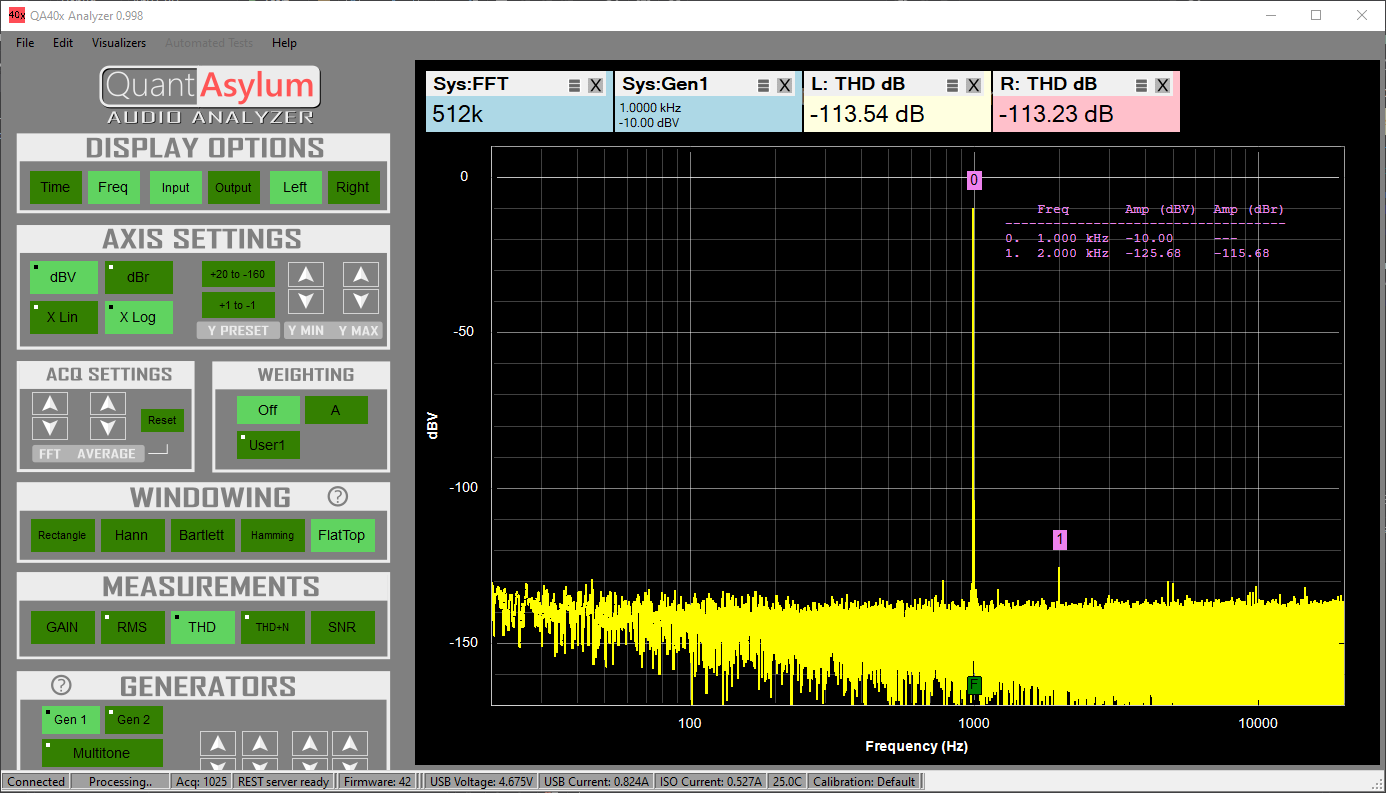Click the -113.54 dB reading in the L: THD tile

[867, 114]
